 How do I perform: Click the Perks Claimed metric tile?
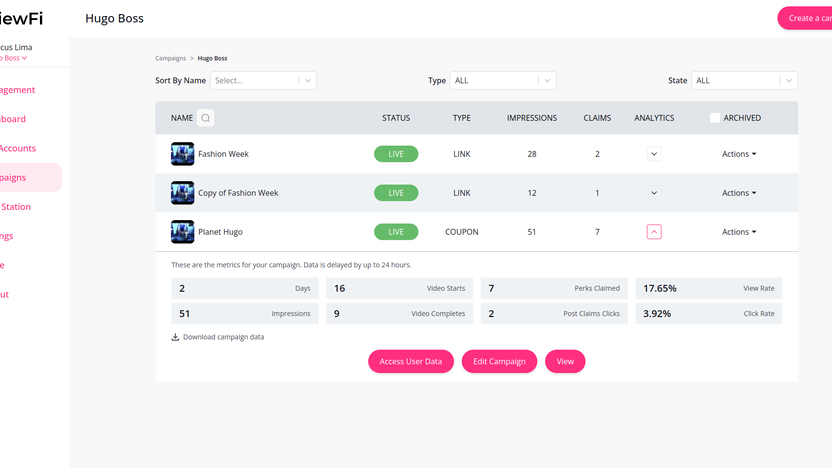[x=554, y=288]
